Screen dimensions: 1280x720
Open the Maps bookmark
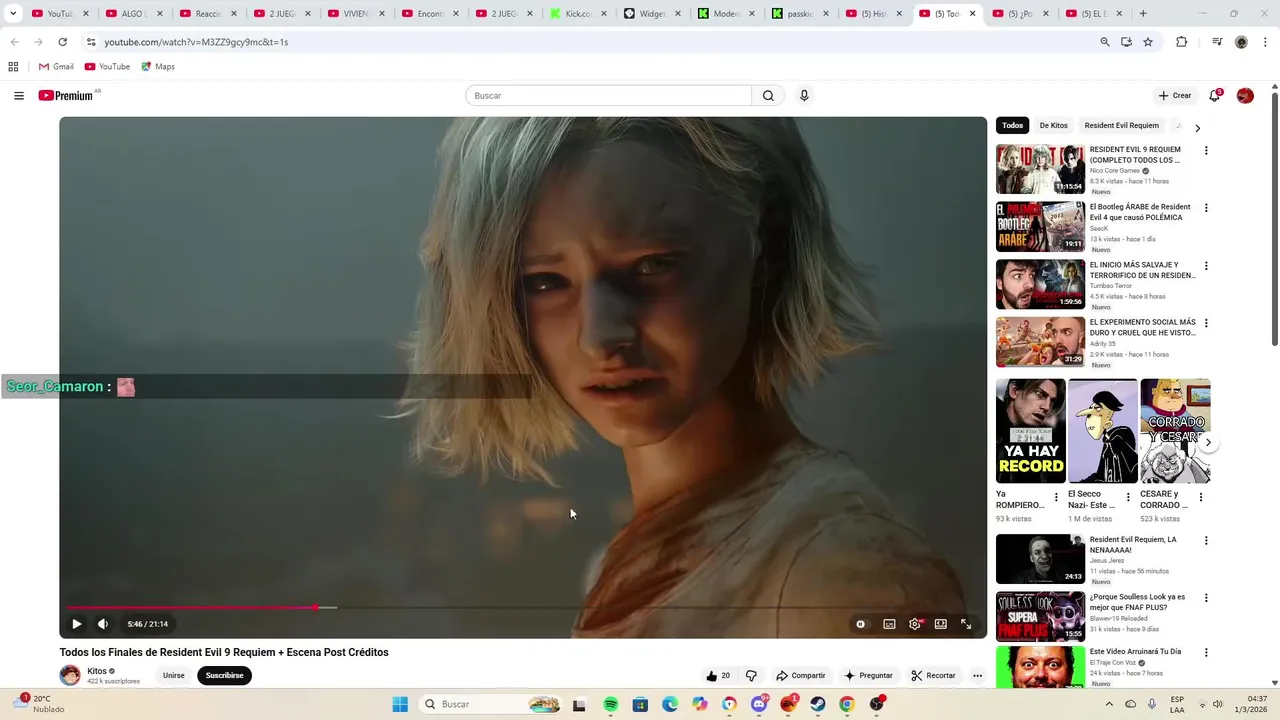click(158, 67)
